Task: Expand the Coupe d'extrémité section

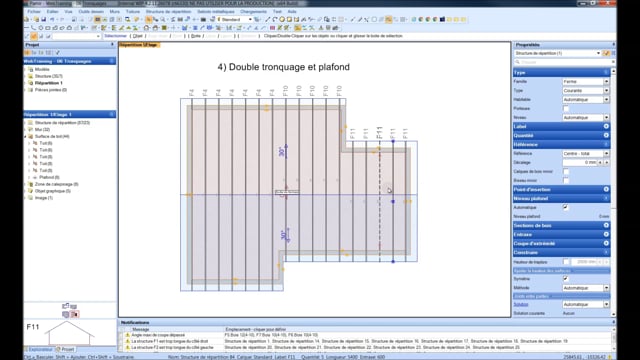Action: 606,243
